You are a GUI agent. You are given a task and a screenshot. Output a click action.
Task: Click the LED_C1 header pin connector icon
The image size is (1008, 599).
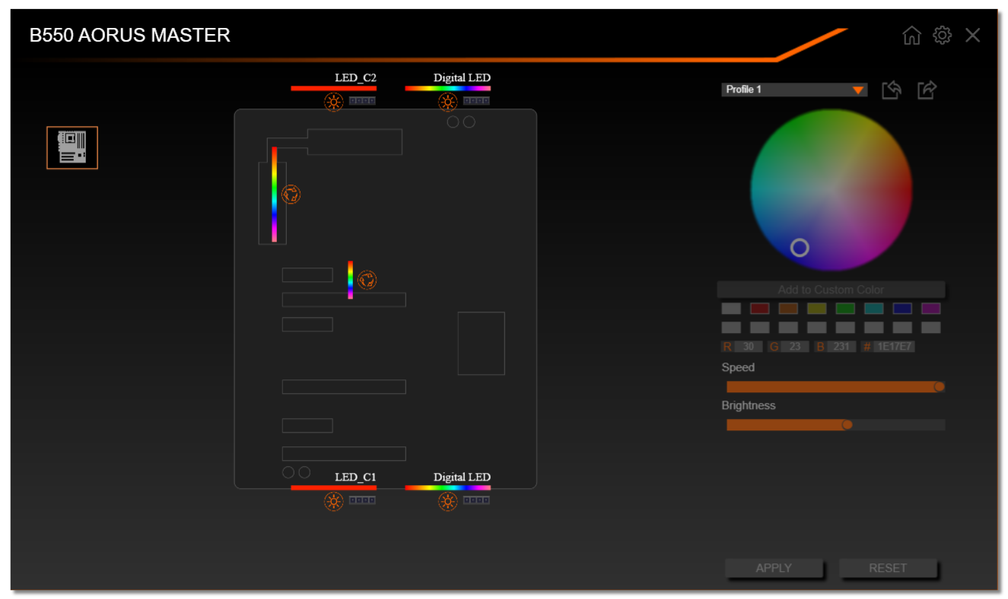coord(362,500)
